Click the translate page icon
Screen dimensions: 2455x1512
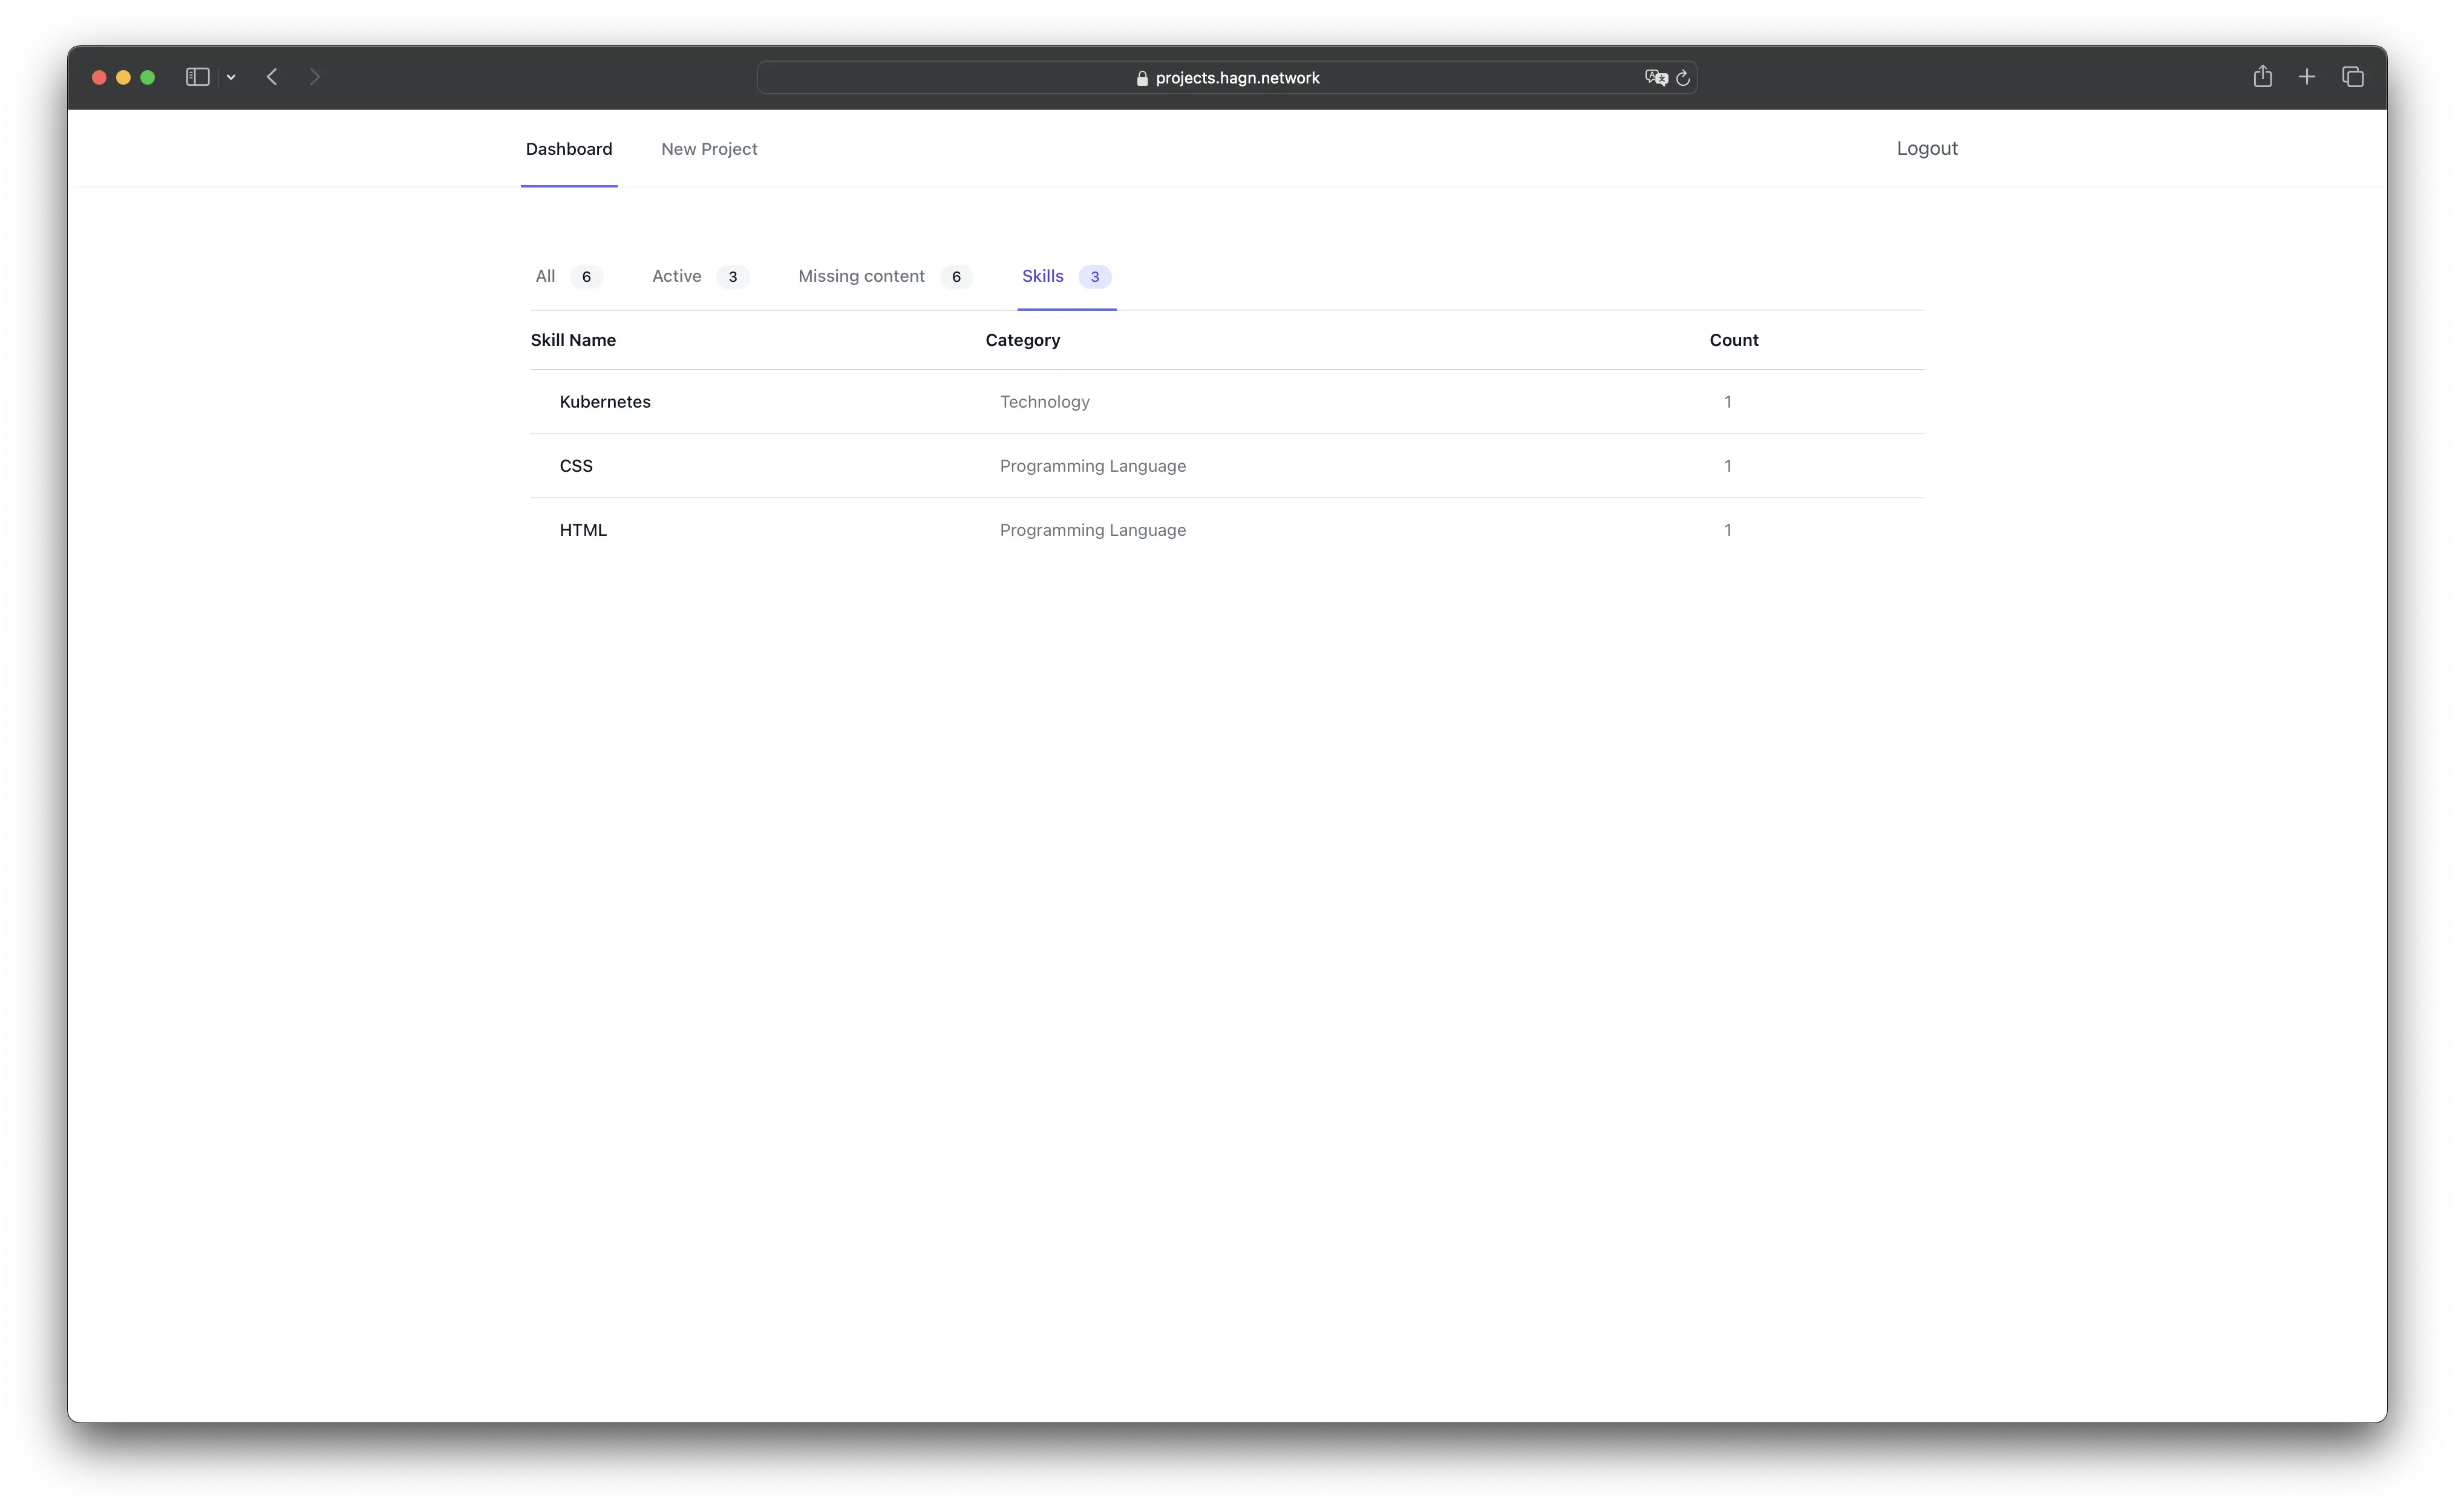(x=1655, y=78)
